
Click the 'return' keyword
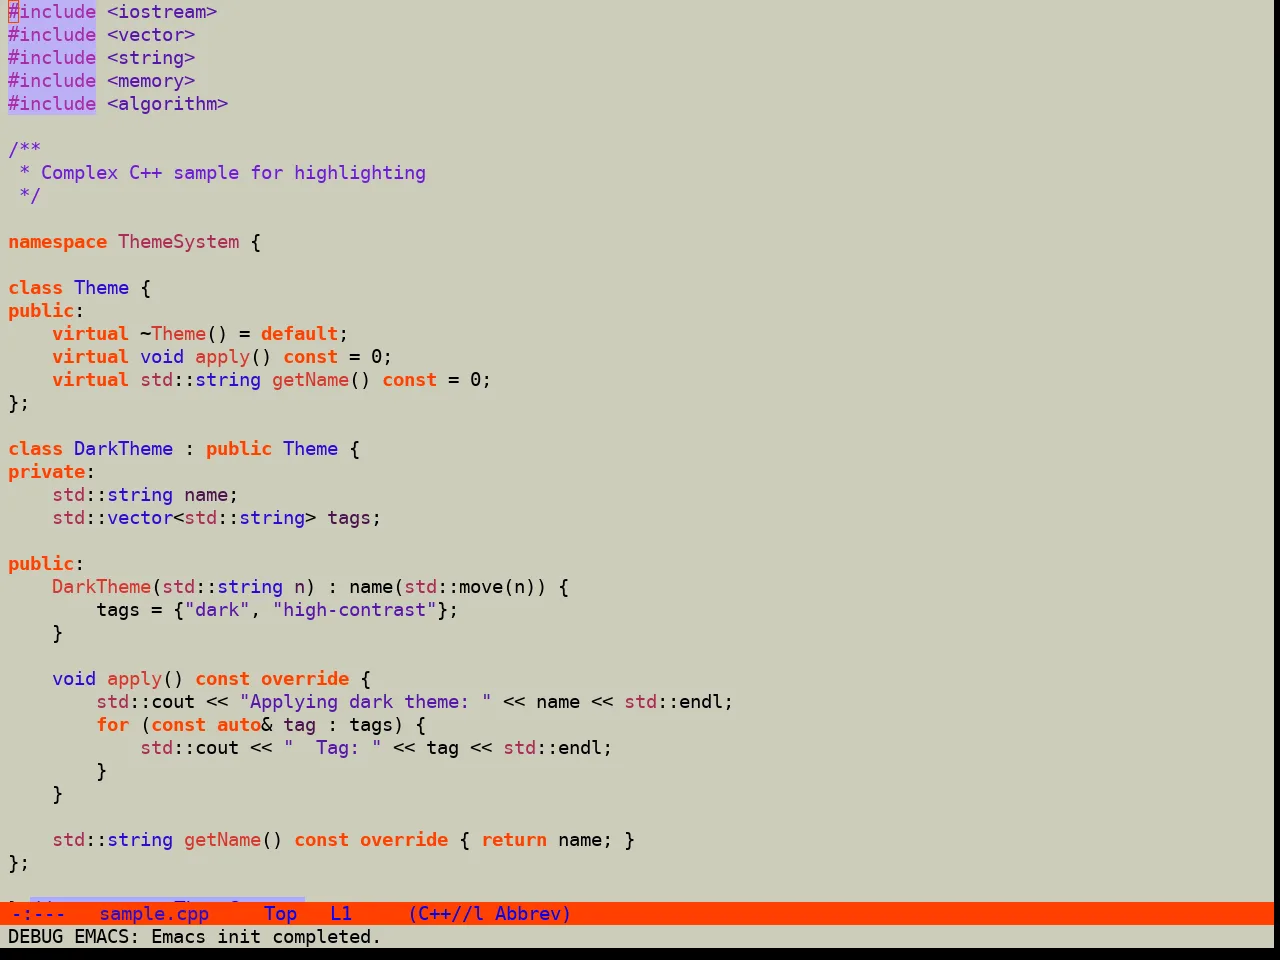[x=514, y=840]
